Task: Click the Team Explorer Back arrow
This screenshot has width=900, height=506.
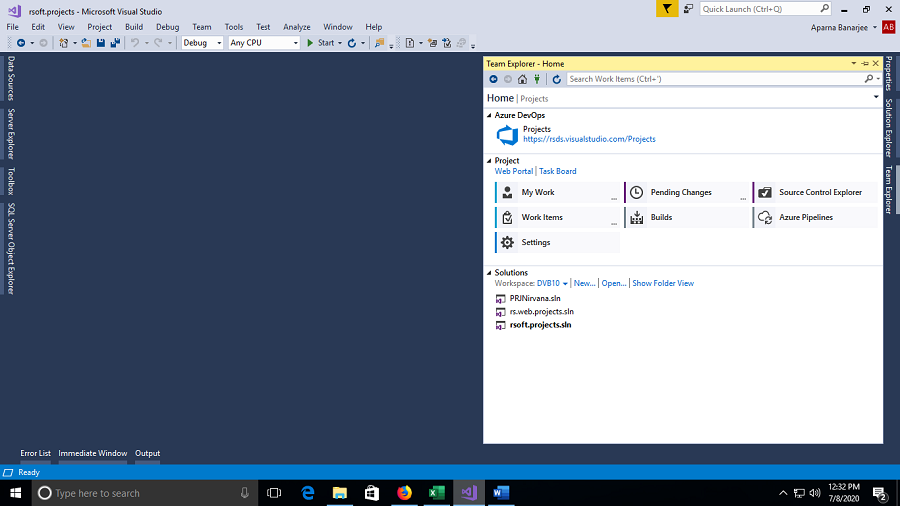Action: point(493,79)
